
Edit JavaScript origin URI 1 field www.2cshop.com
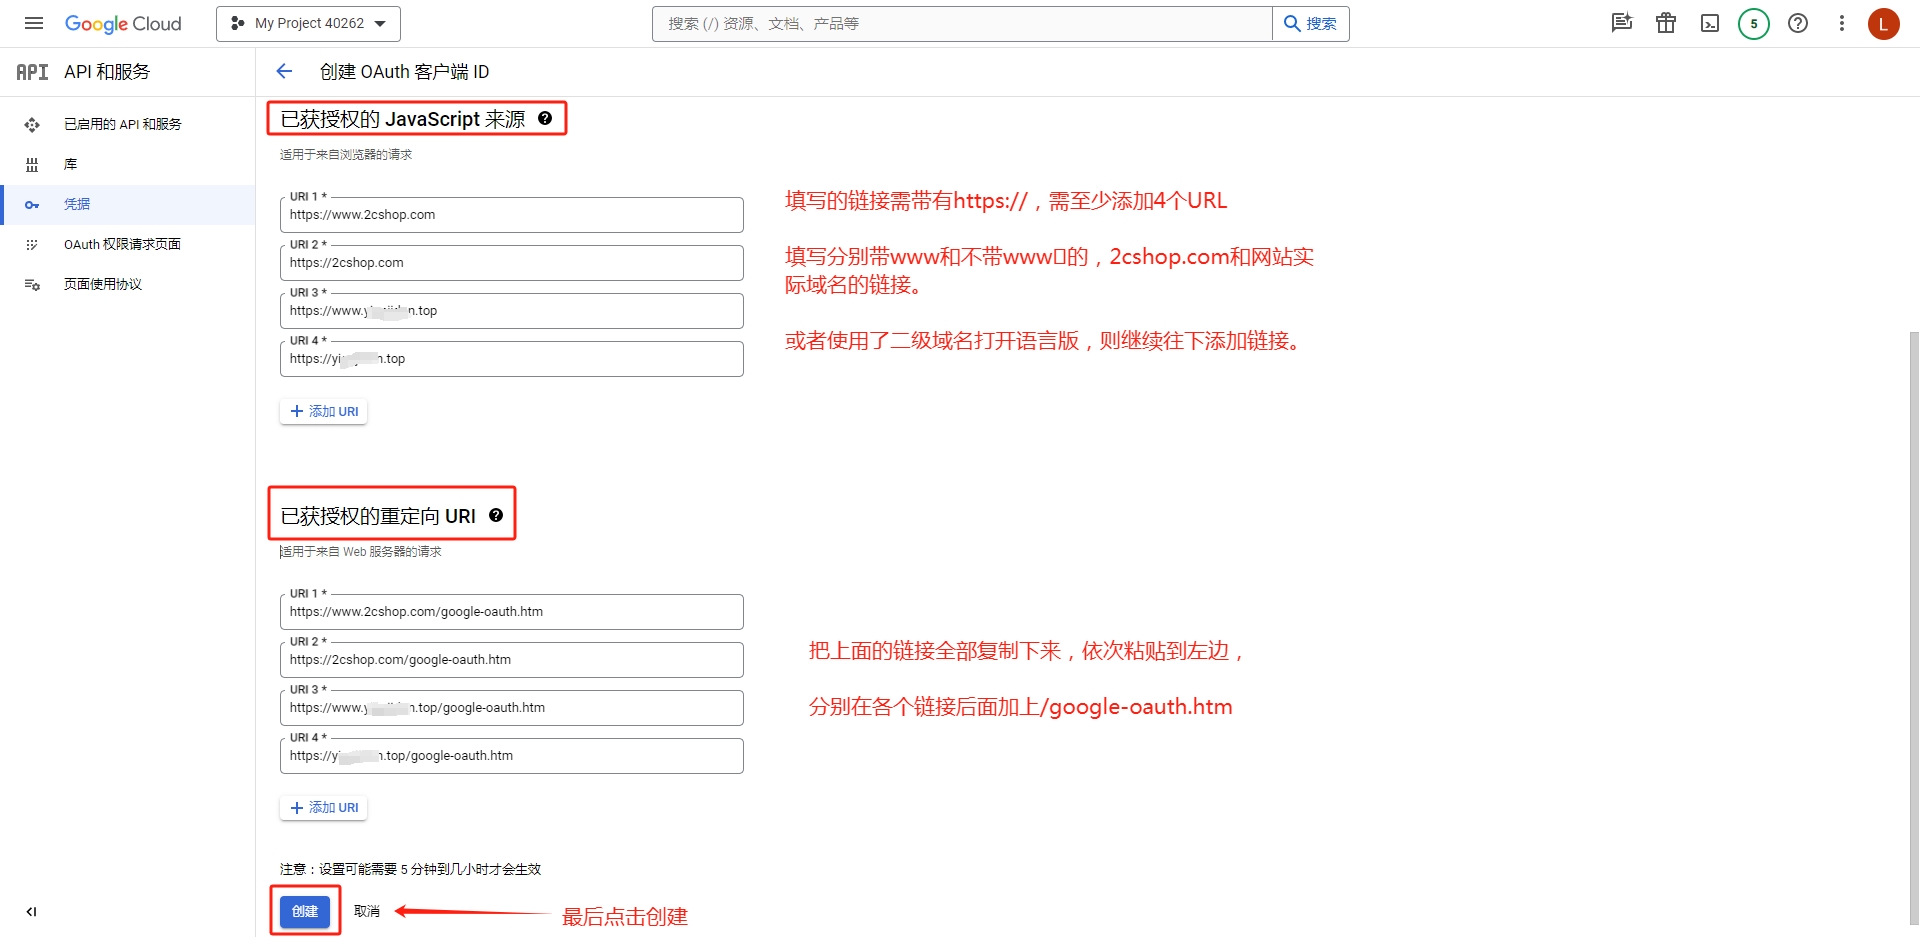pos(512,215)
